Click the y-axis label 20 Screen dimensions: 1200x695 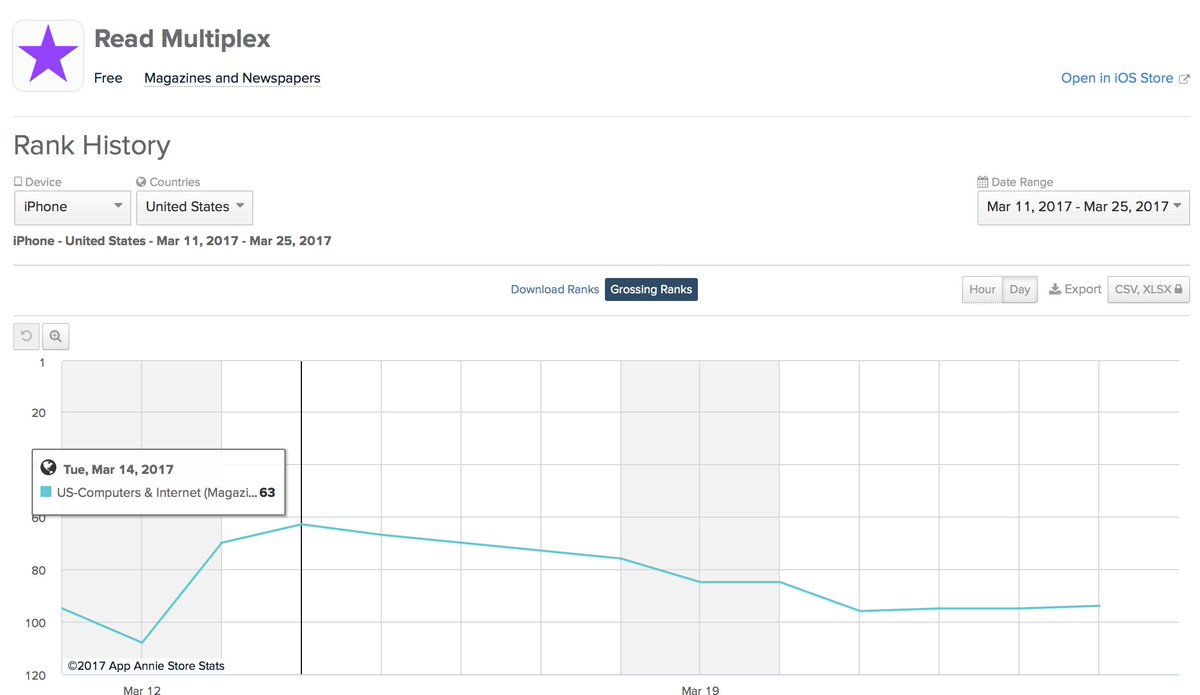tap(38, 413)
